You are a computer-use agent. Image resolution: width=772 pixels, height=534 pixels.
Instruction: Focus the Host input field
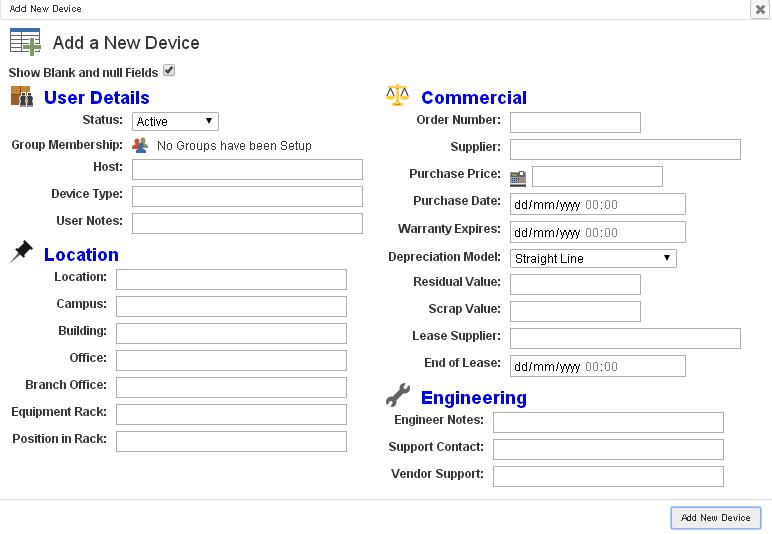click(247, 169)
